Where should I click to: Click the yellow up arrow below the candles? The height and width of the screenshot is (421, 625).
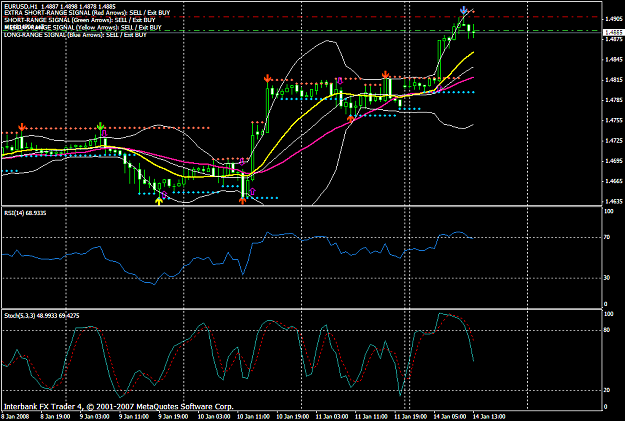(x=159, y=201)
